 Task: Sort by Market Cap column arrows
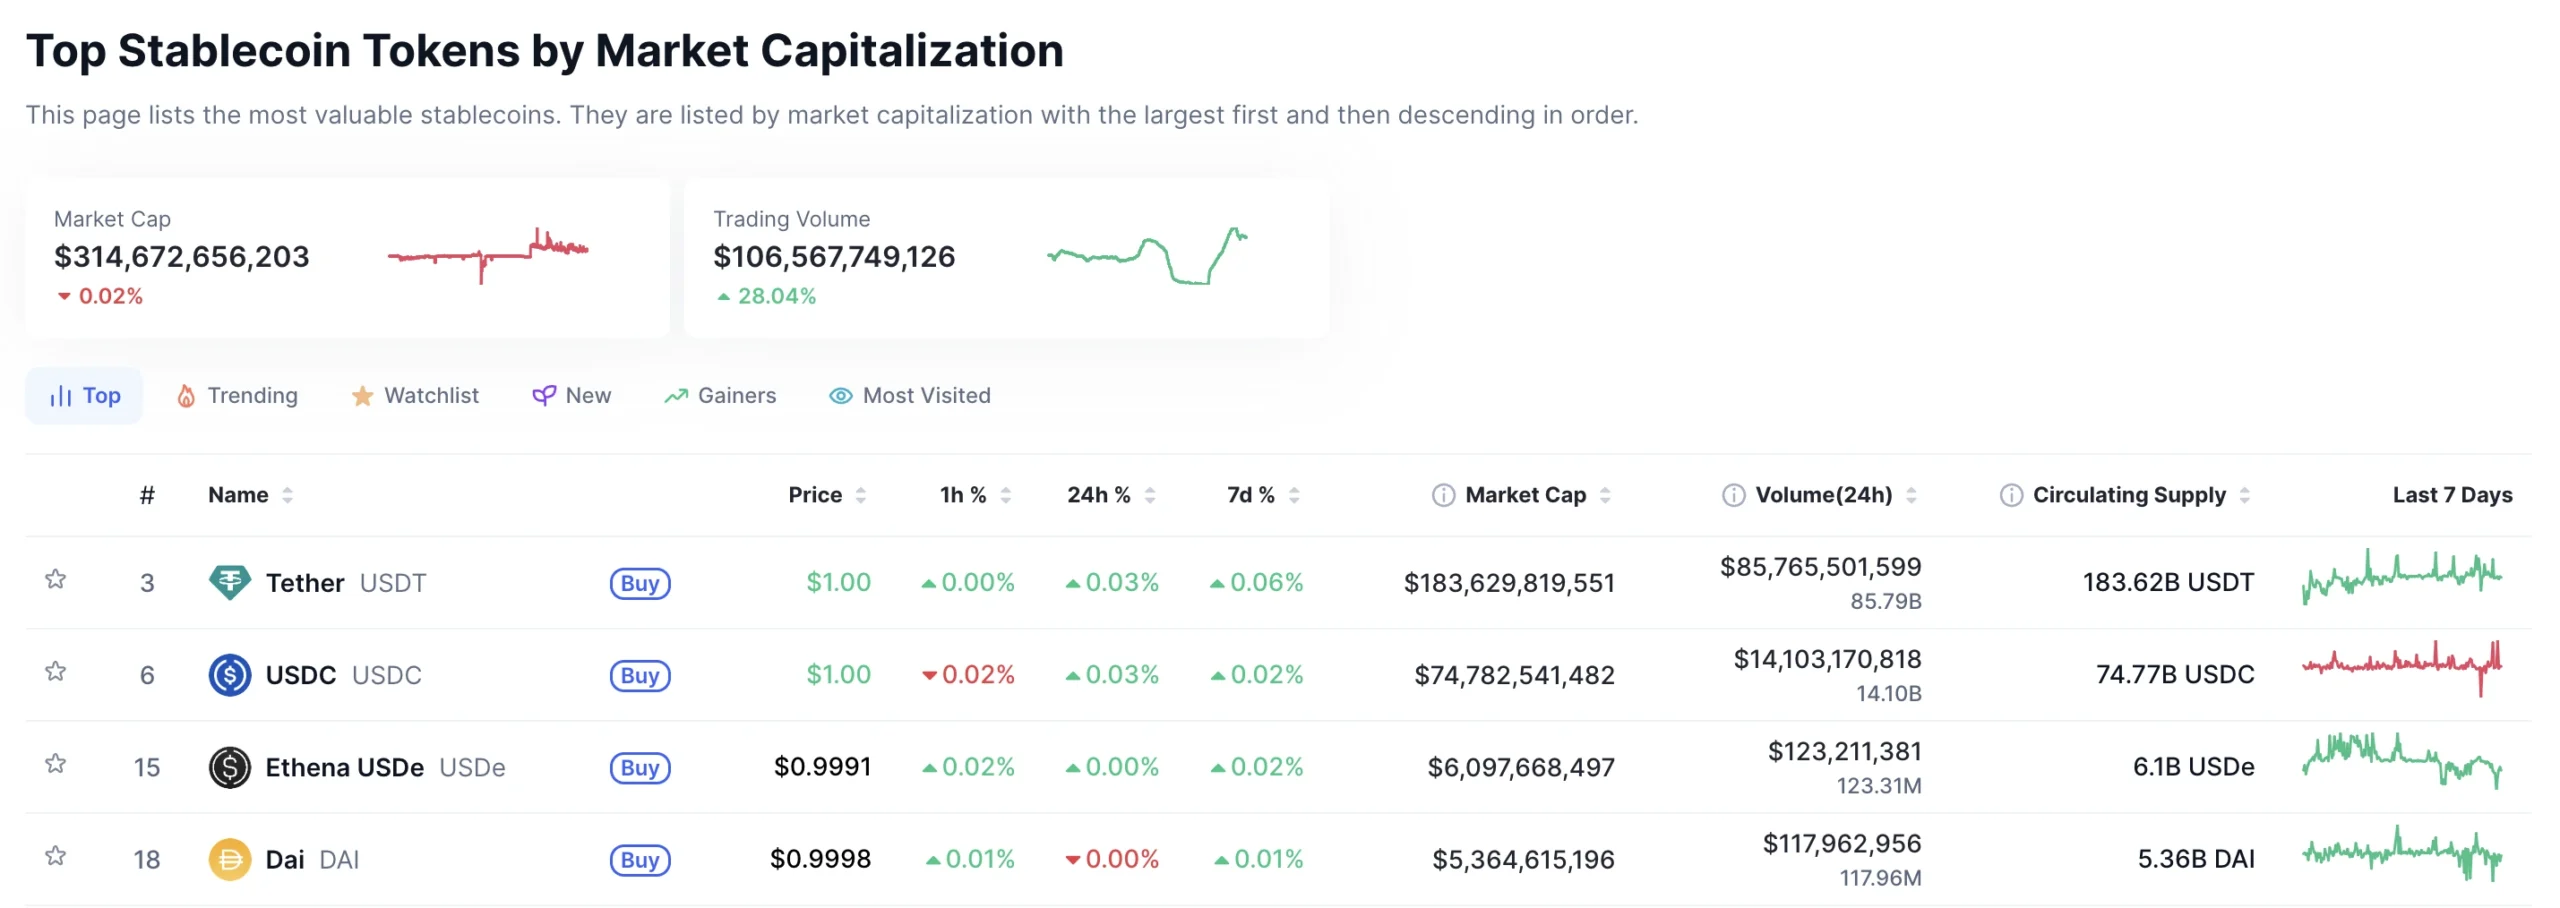(x=1604, y=495)
